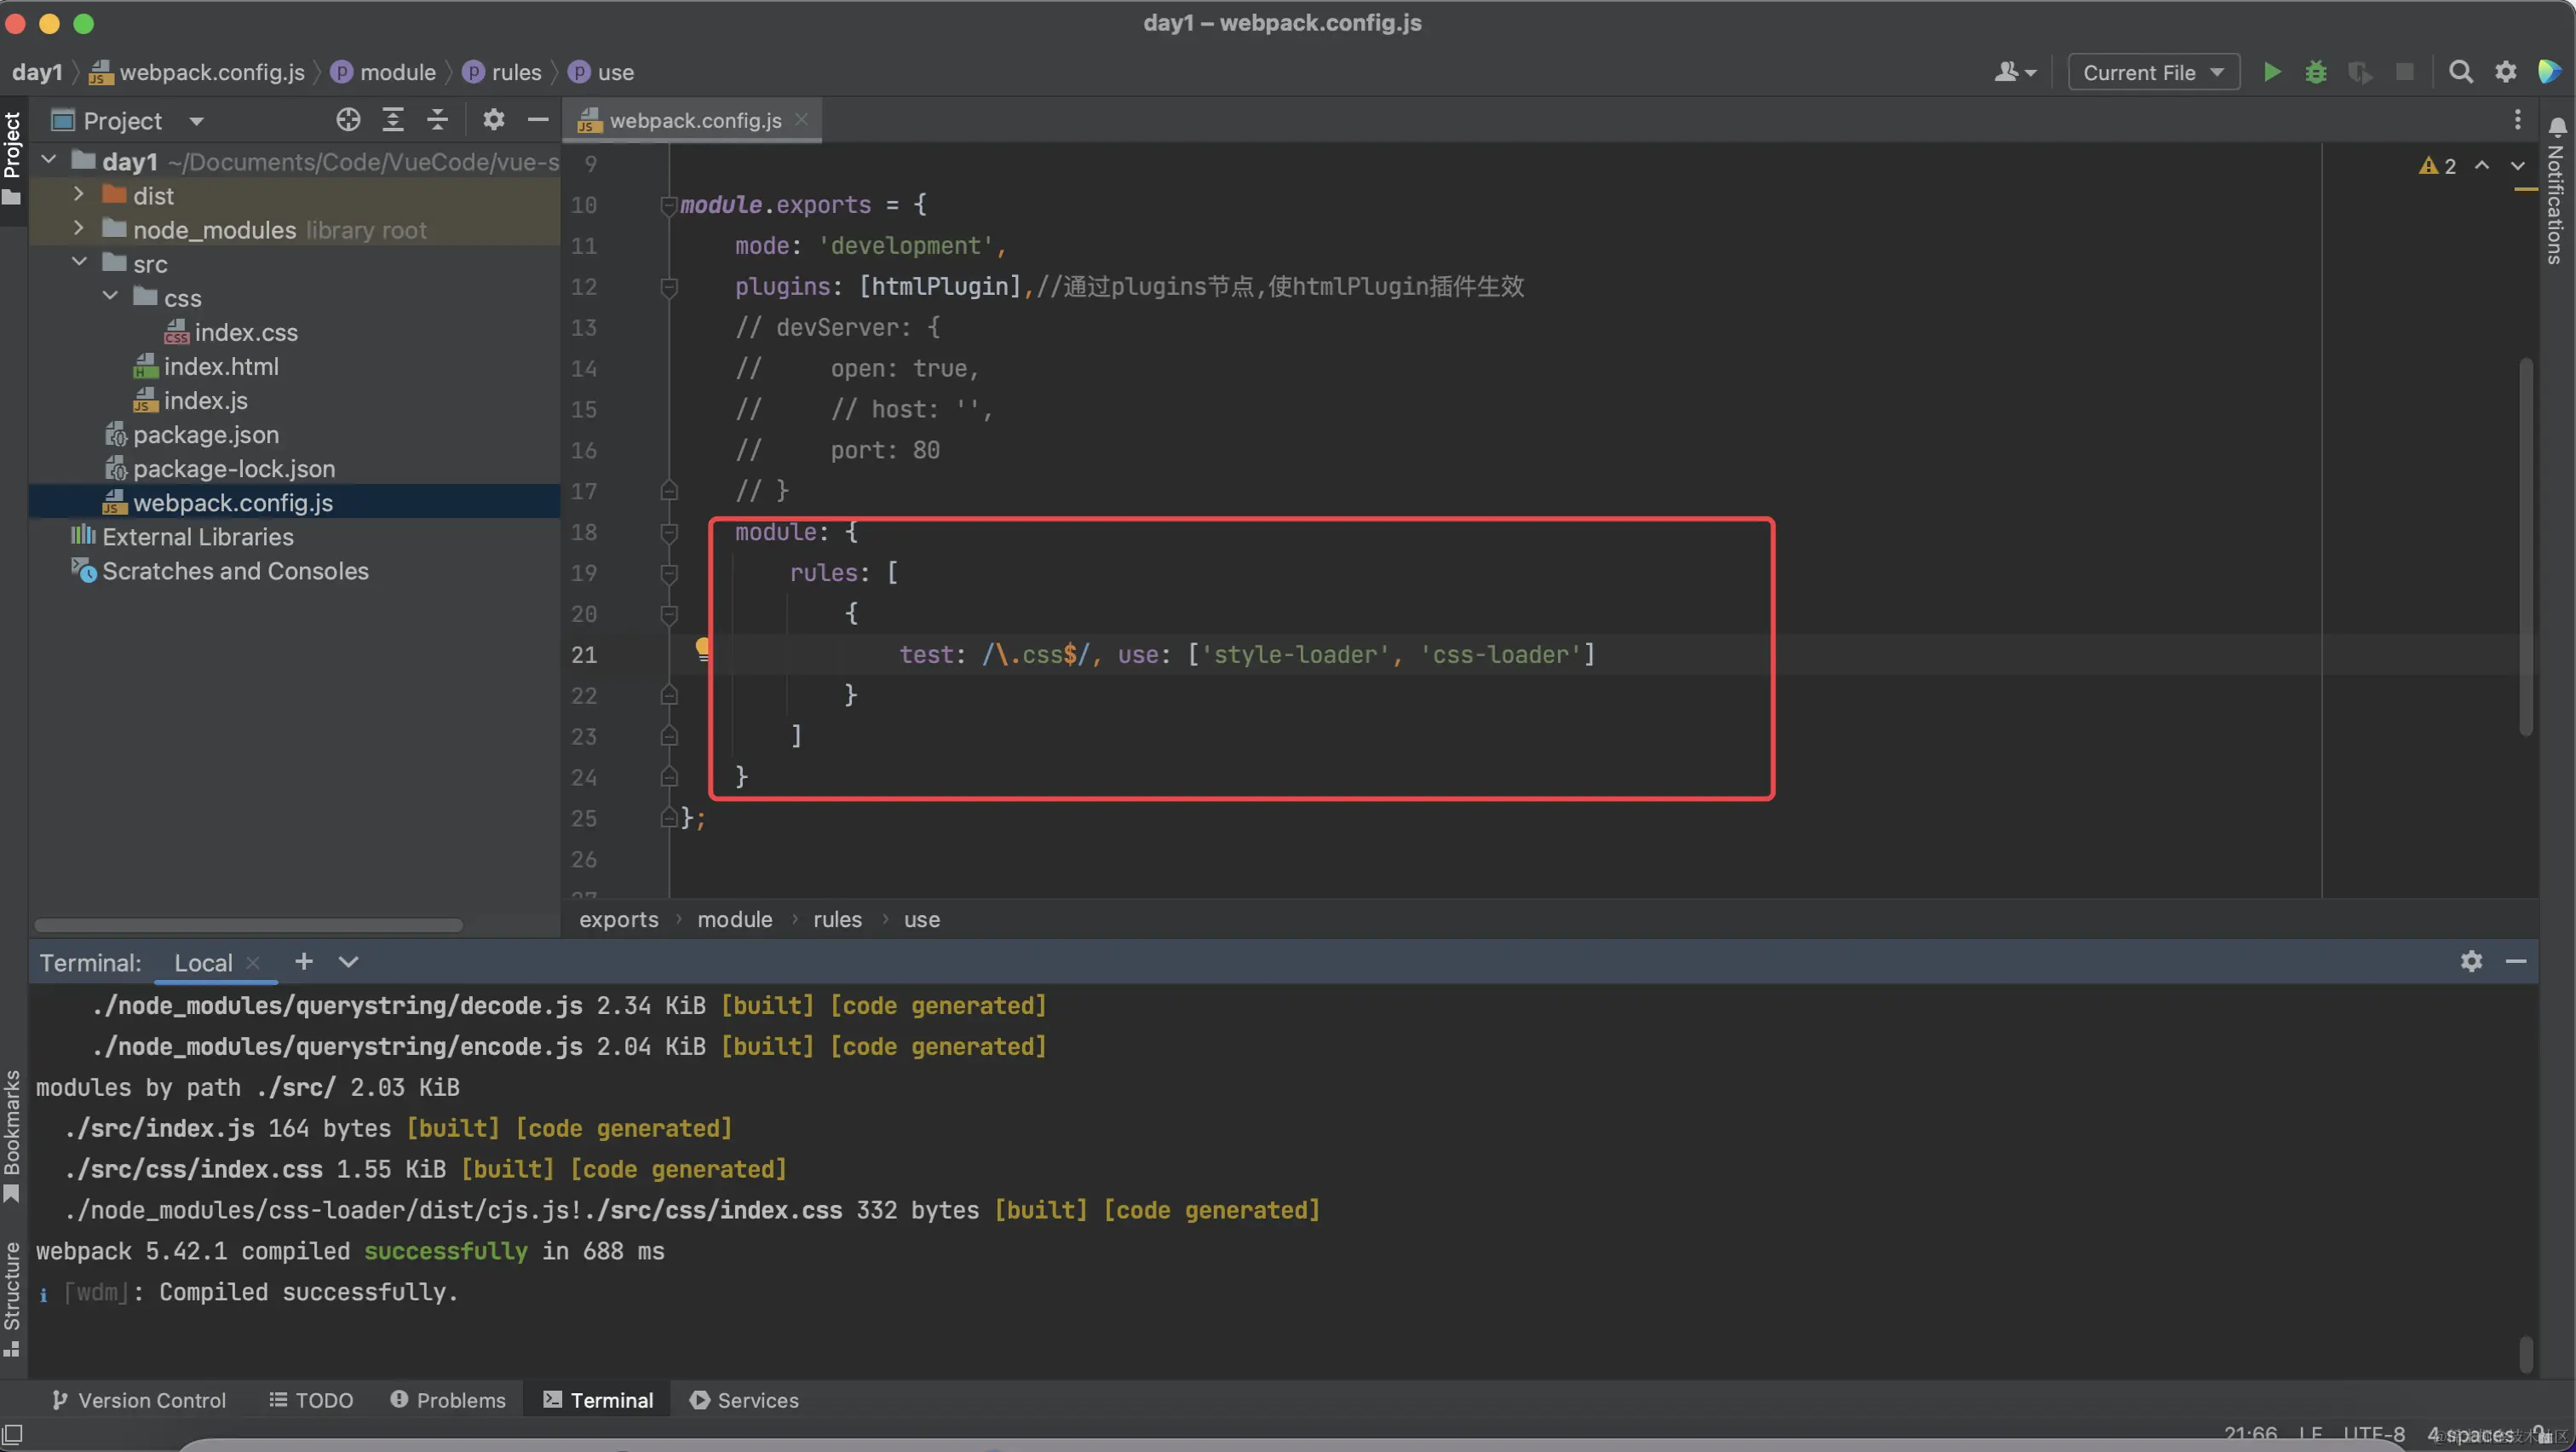The image size is (2576, 1452).
Task: Collapse the css folder
Action: pos(110,297)
